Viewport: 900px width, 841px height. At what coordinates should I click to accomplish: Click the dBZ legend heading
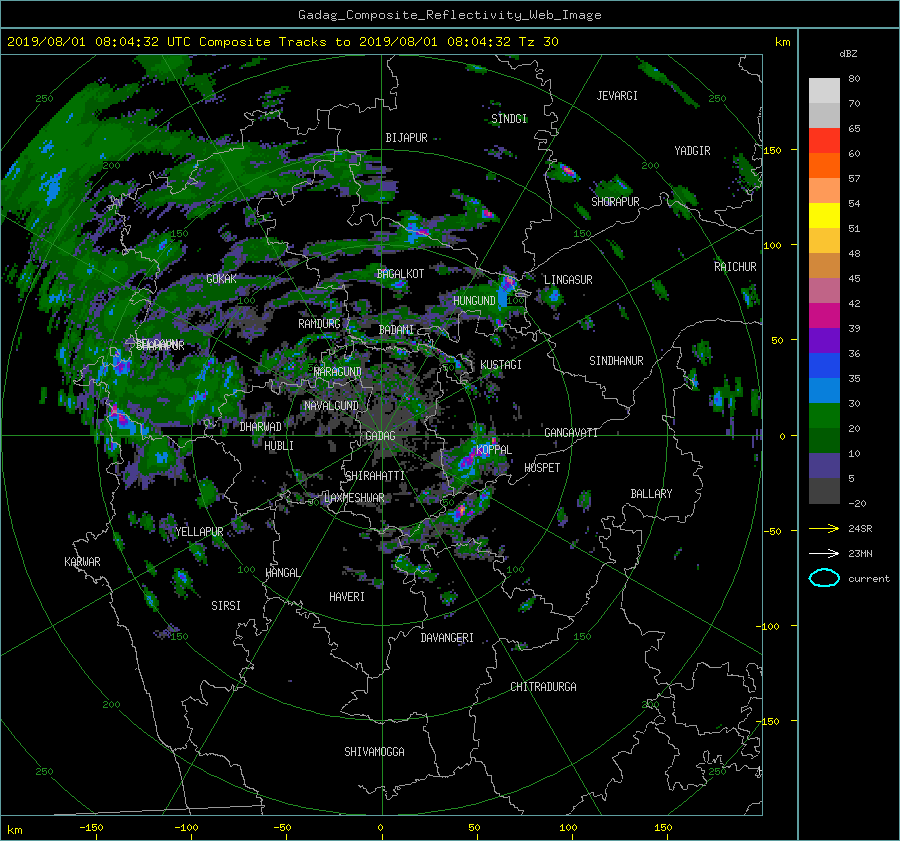click(x=848, y=53)
